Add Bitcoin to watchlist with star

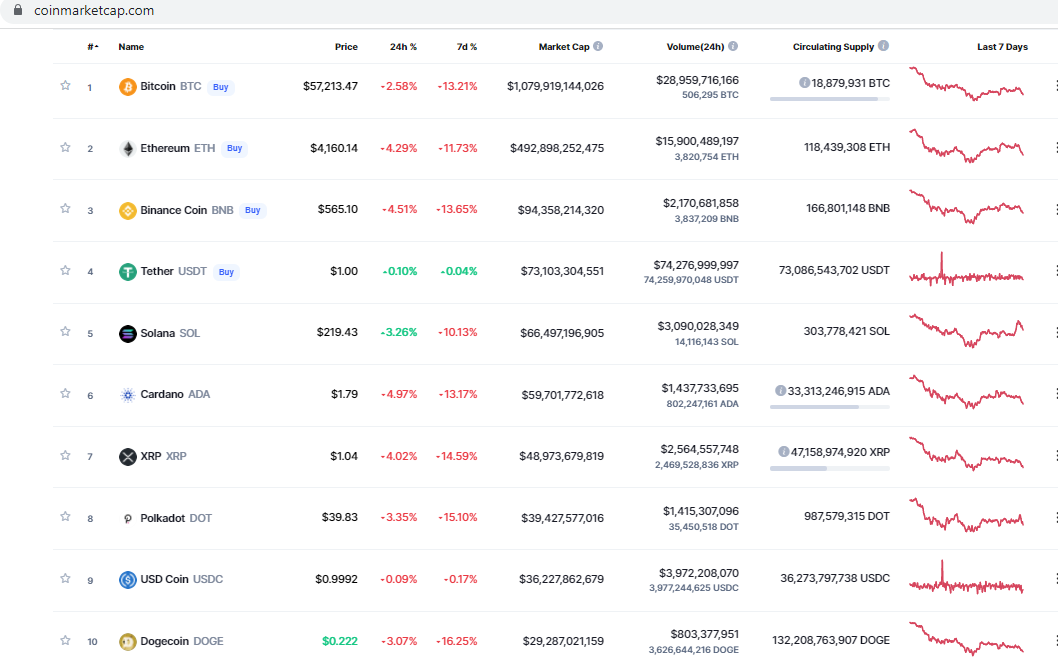[65, 85]
